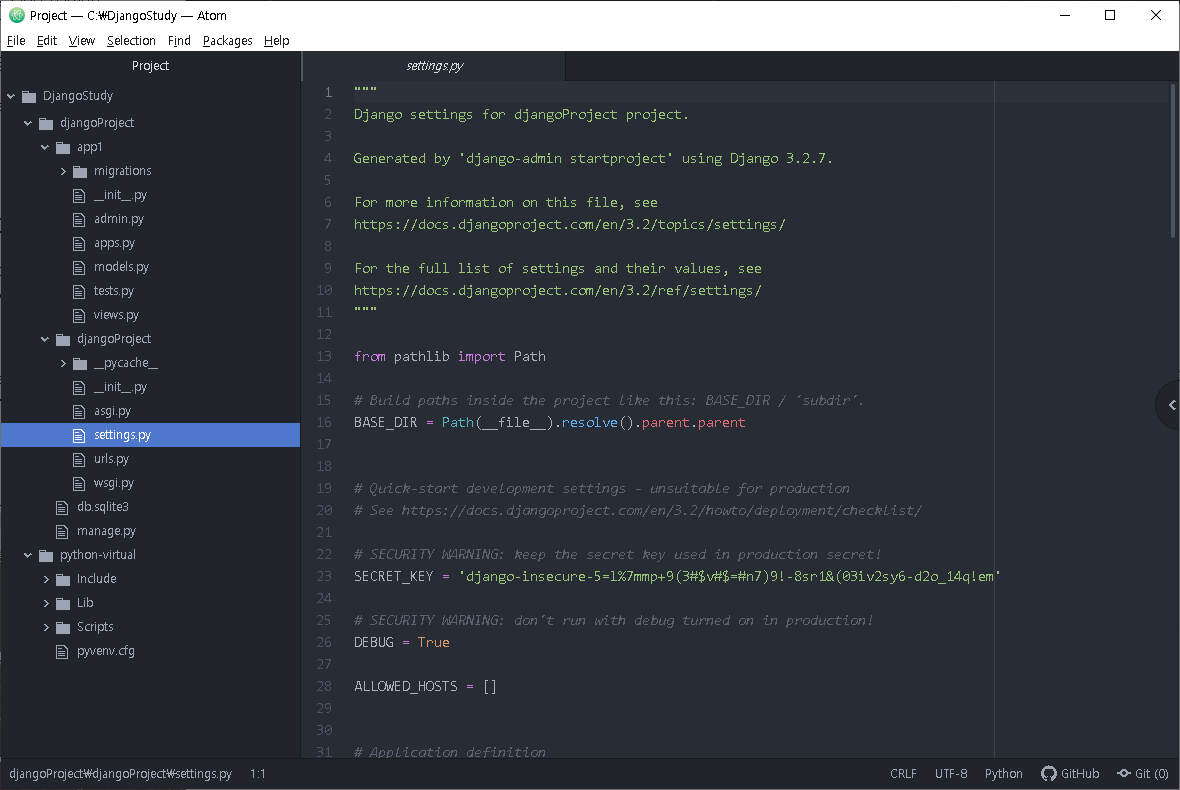Image resolution: width=1180 pixels, height=790 pixels.
Task: Collapse the first-level djangoProject folder chevron
Action: pos(28,123)
